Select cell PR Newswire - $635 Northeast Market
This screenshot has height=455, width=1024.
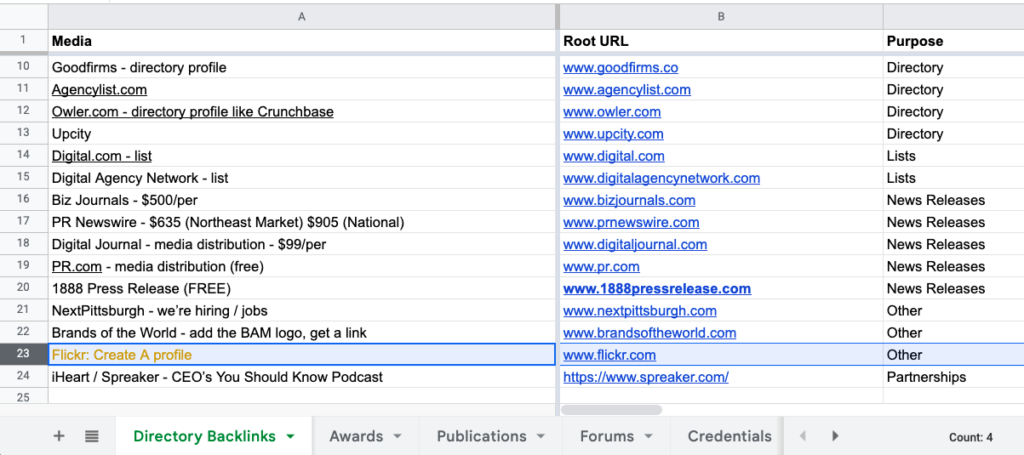pyautogui.click(x=302, y=223)
